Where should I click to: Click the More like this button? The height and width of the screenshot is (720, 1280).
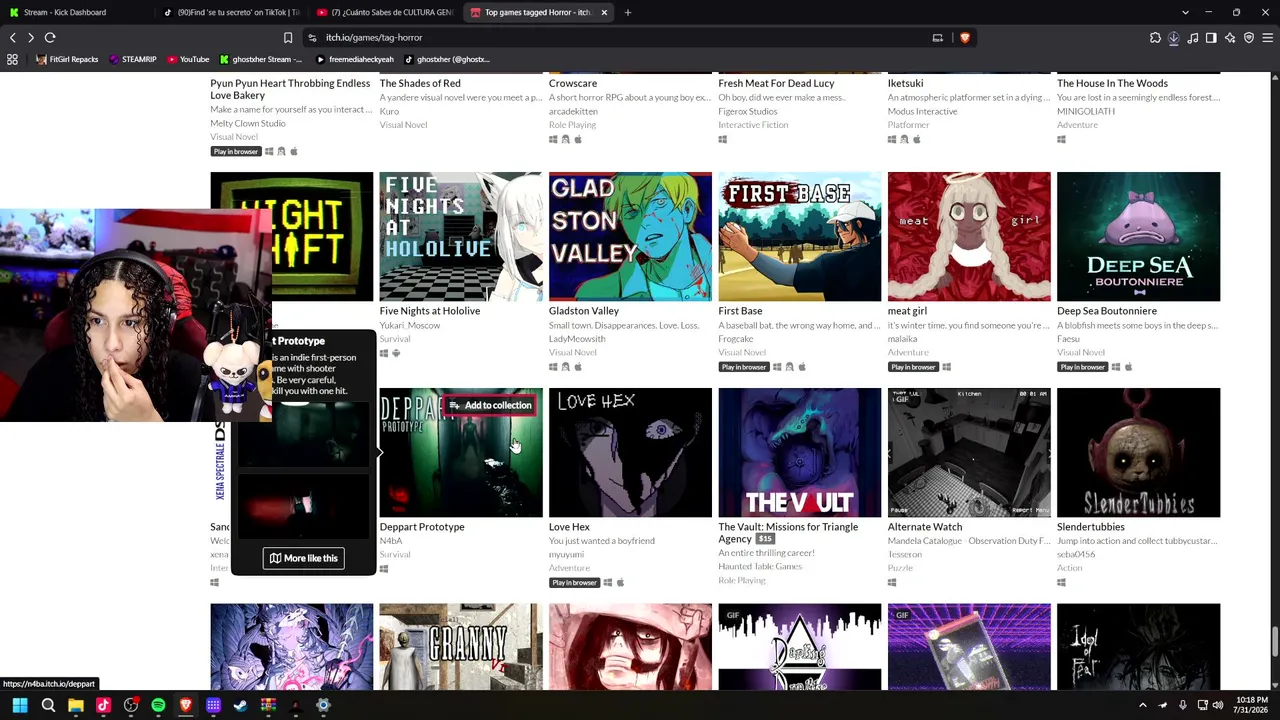point(303,558)
